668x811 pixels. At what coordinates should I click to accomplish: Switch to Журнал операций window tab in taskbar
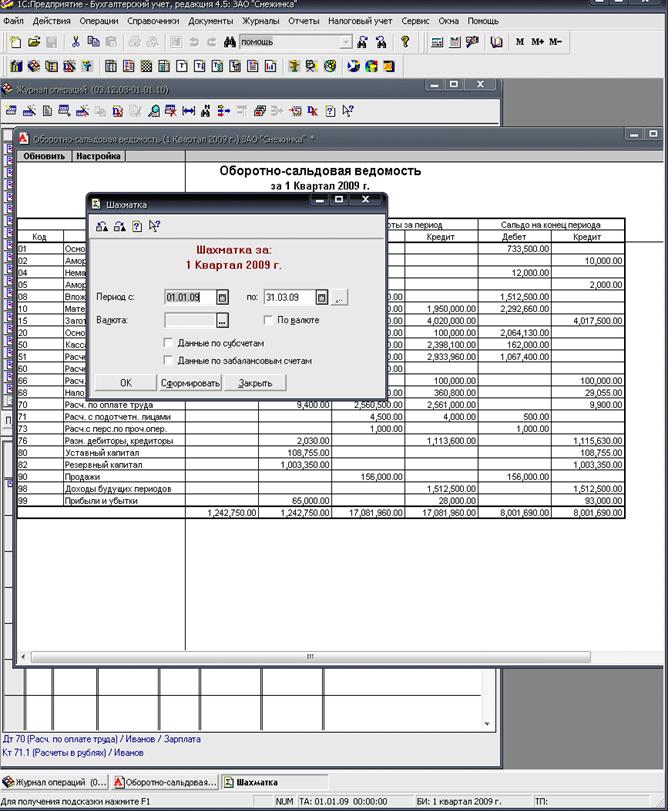tap(55, 782)
